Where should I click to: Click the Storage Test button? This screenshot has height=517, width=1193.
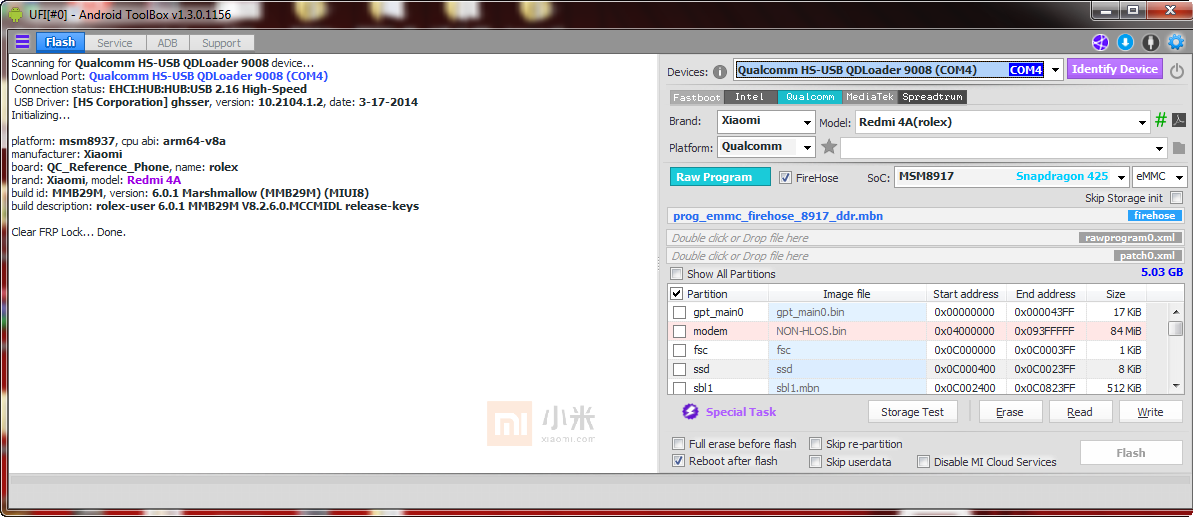point(912,412)
